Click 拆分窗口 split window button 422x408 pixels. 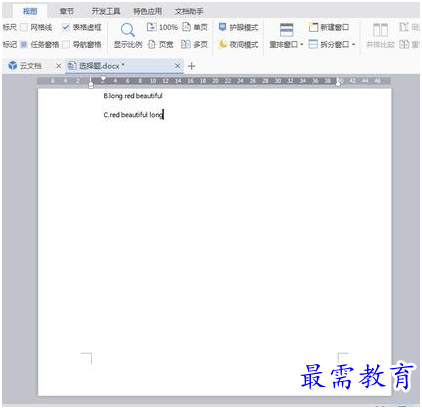pyautogui.click(x=329, y=44)
